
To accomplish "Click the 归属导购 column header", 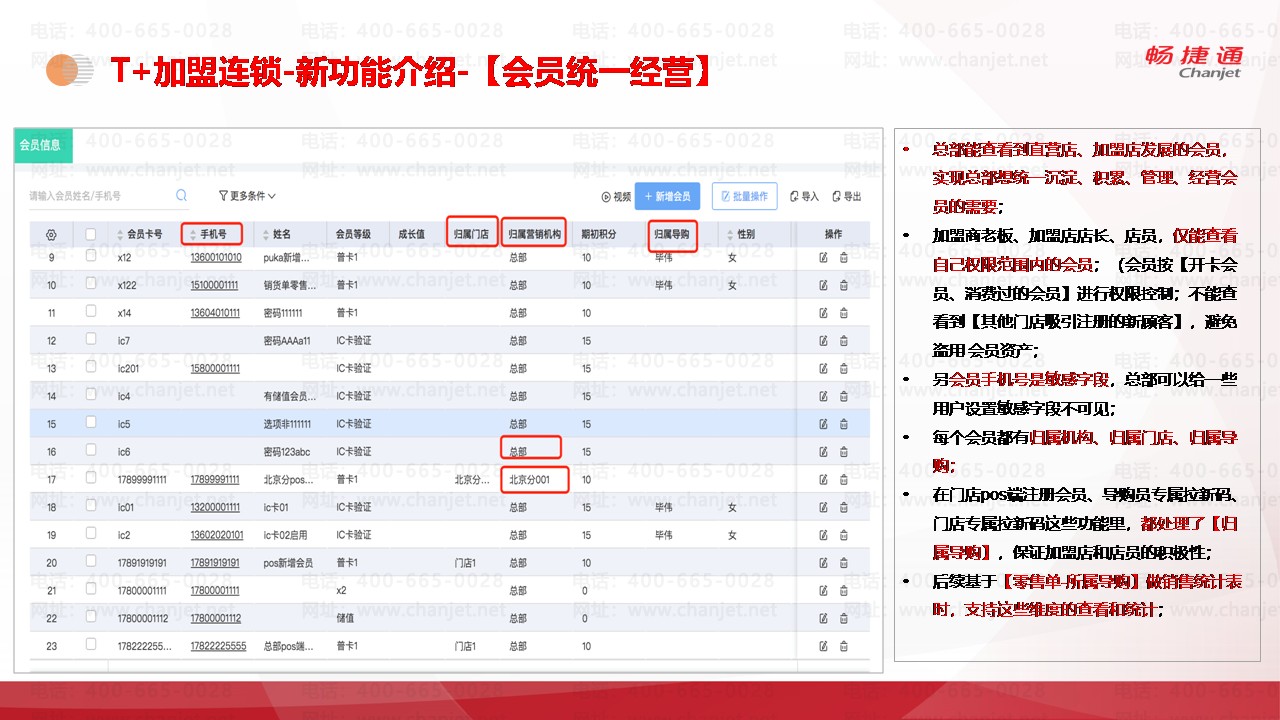I will tap(671, 235).
